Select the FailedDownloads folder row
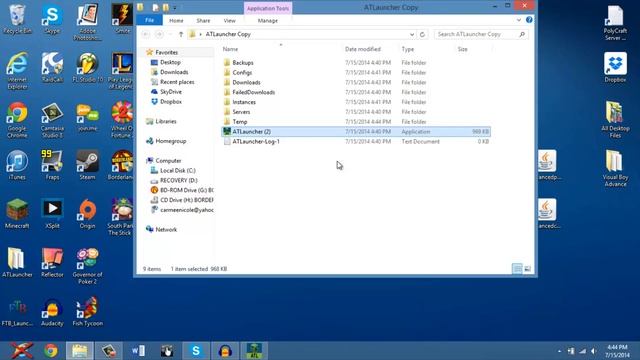Viewport: 640px width, 360px height. [x=356, y=92]
